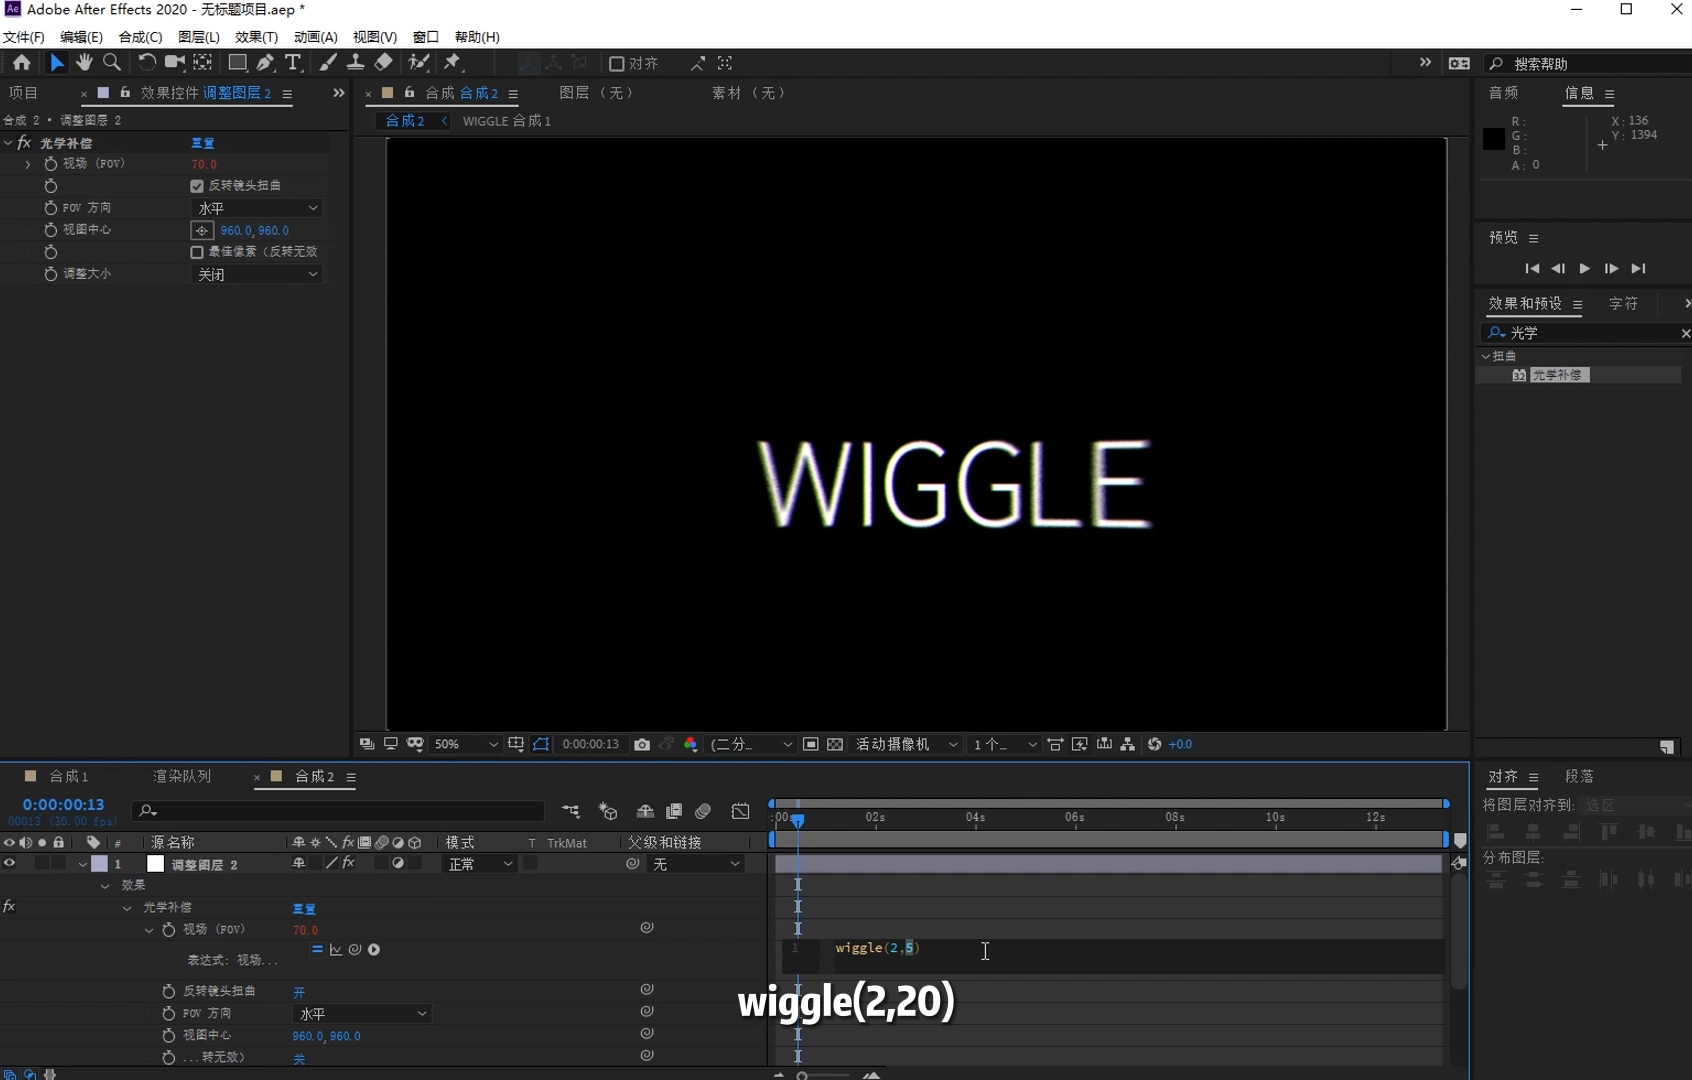Select the Rotation tool
Screen dimensions: 1692x1080
146,63
